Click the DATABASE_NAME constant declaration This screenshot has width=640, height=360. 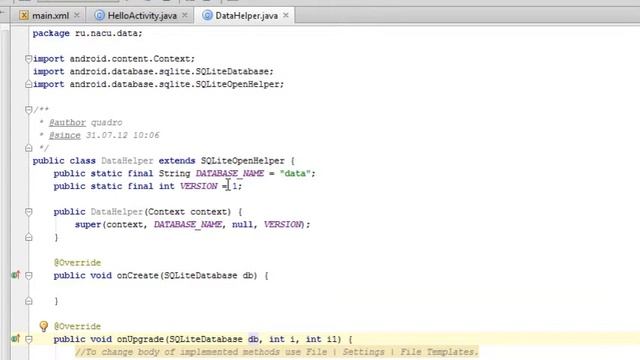pyautogui.click(x=229, y=173)
